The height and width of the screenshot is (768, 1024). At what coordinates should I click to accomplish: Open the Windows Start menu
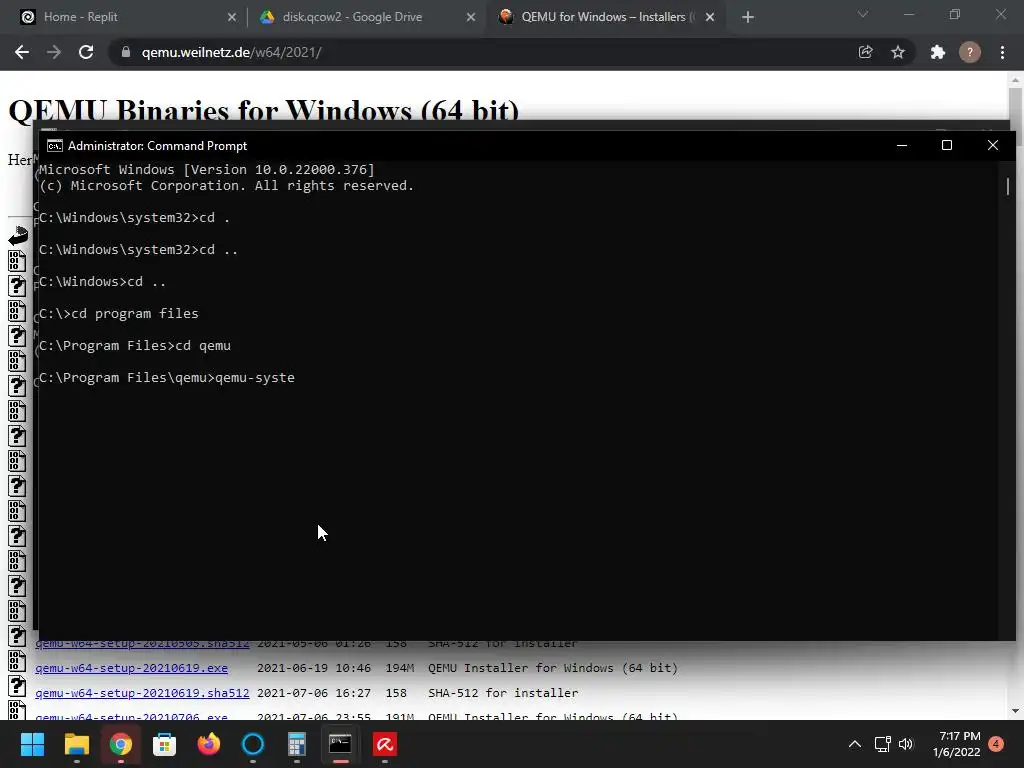click(x=32, y=744)
